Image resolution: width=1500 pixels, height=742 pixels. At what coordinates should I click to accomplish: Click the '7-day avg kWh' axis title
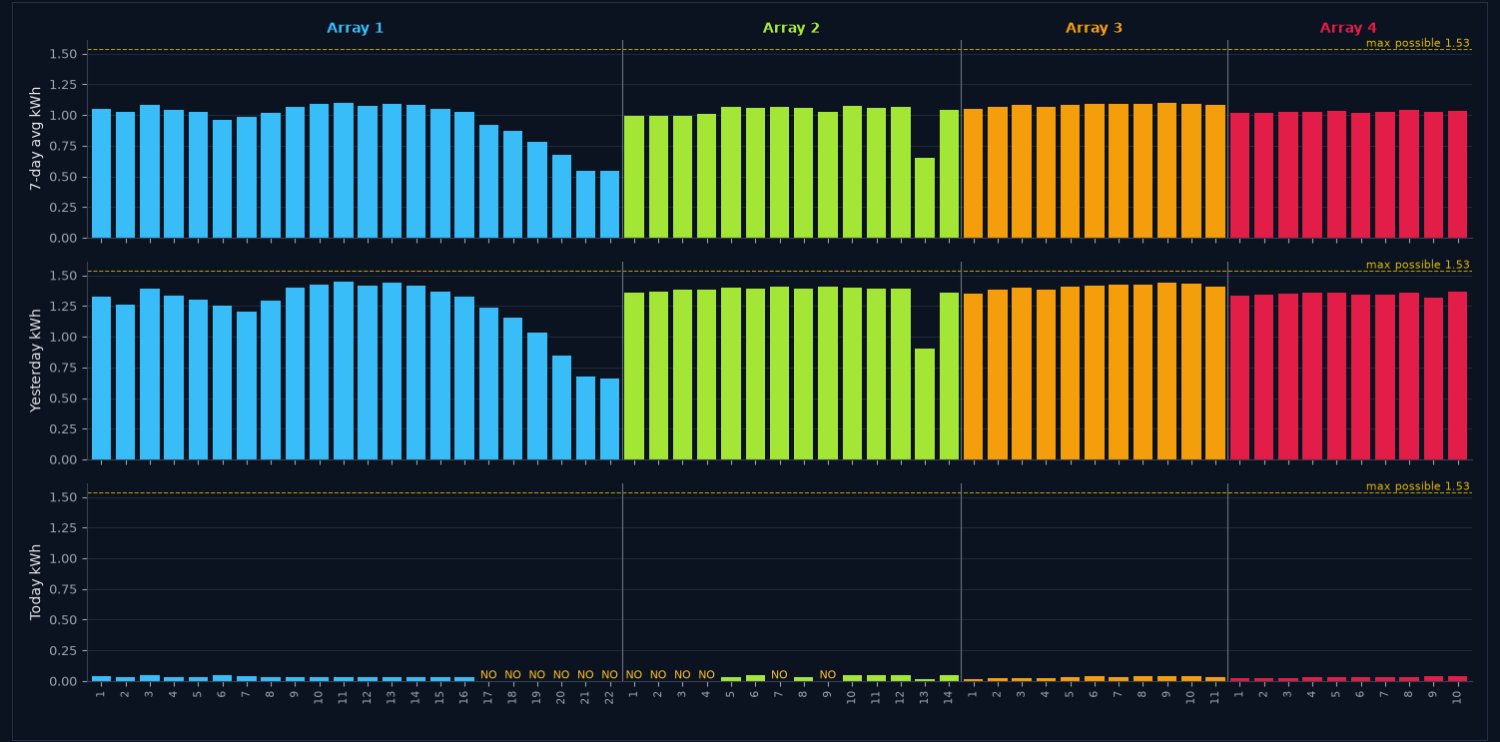[x=36, y=138]
